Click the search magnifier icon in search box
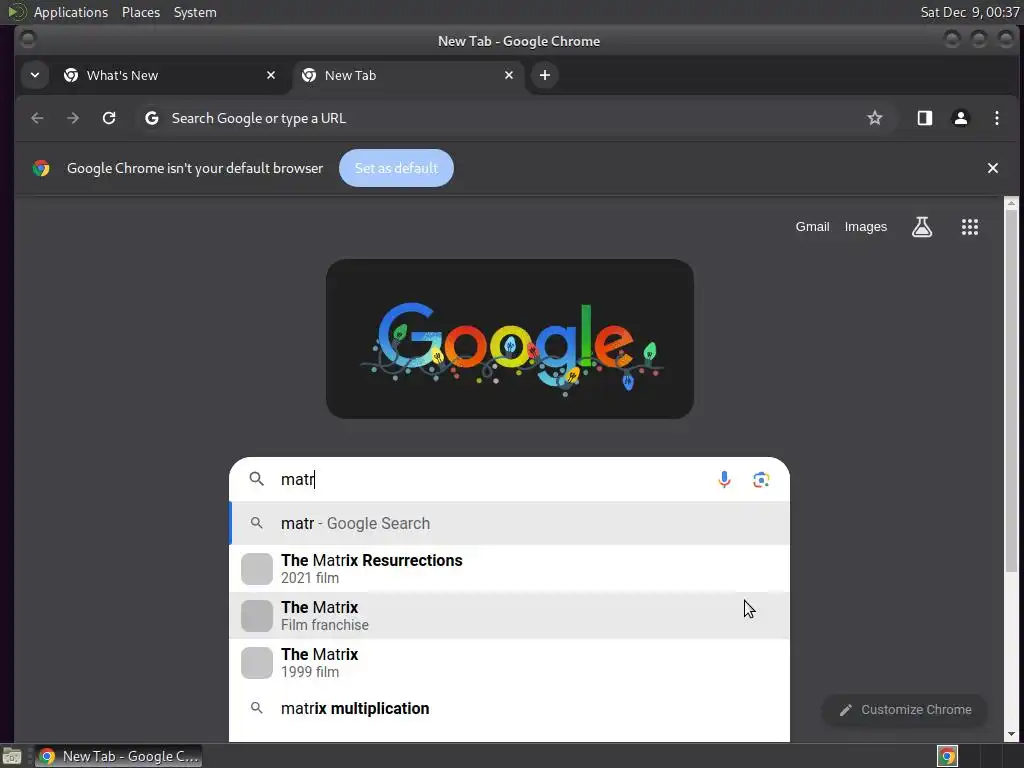This screenshot has height=768, width=1024. click(257, 479)
